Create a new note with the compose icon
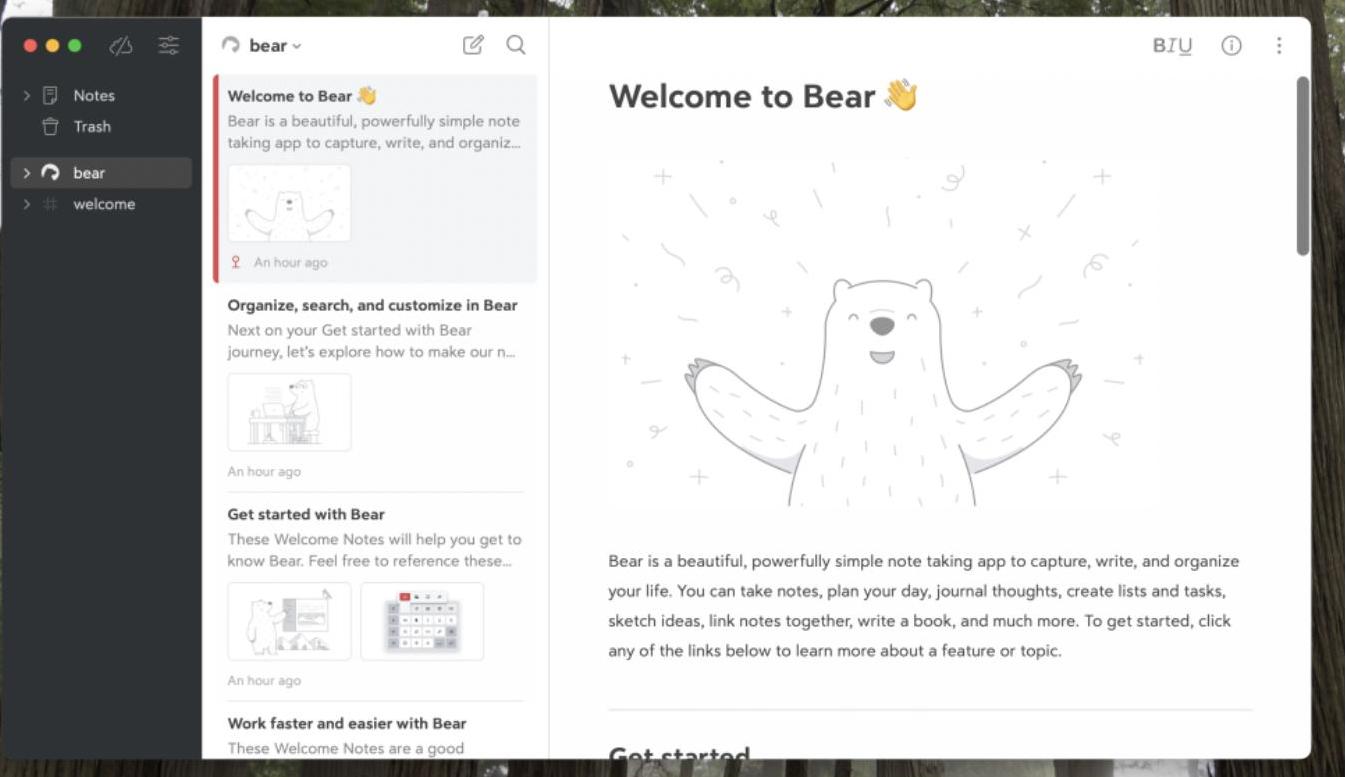The width and height of the screenshot is (1346, 777). 472,45
